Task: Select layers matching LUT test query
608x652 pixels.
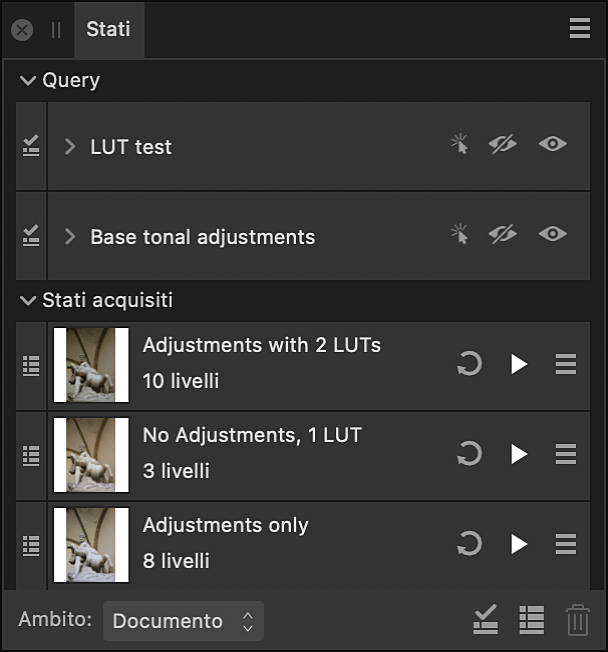Action: tap(459, 145)
